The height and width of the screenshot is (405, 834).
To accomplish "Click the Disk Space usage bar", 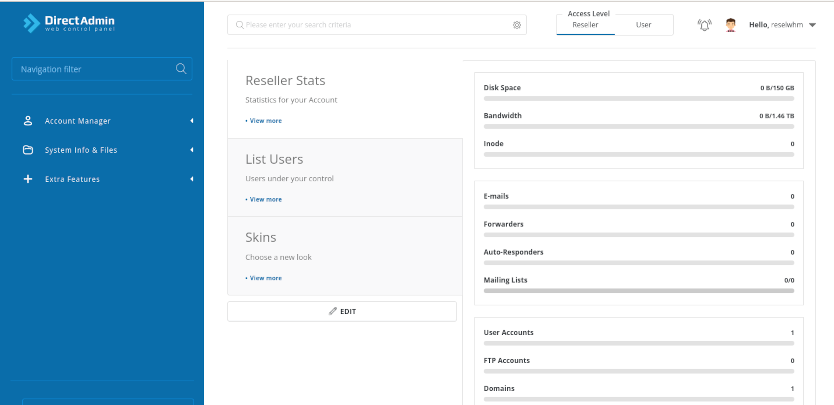I will [x=638, y=98].
